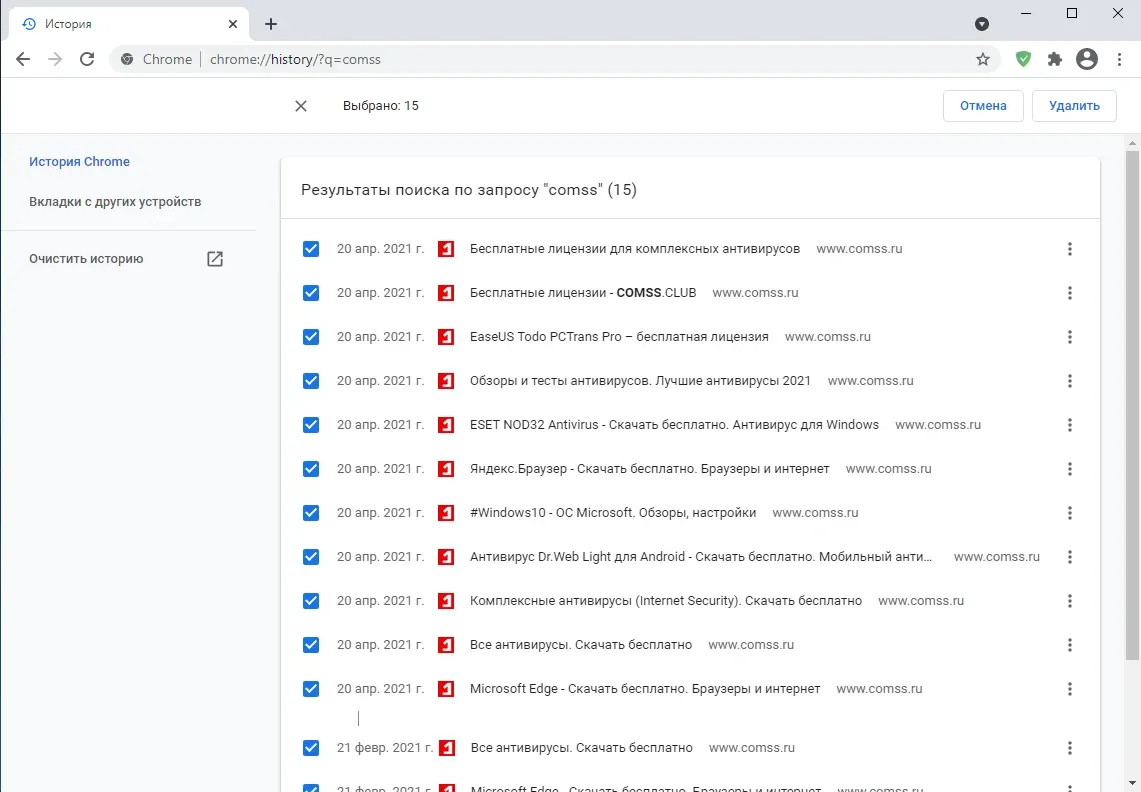This screenshot has width=1141, height=792.
Task: Open the Extensions puzzle icon
Action: coord(1054,59)
